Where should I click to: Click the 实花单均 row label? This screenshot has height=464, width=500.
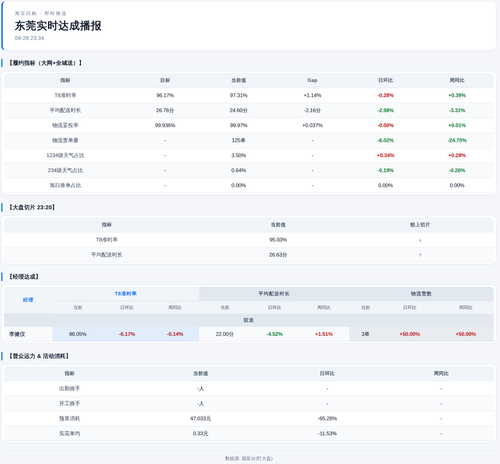click(69, 433)
